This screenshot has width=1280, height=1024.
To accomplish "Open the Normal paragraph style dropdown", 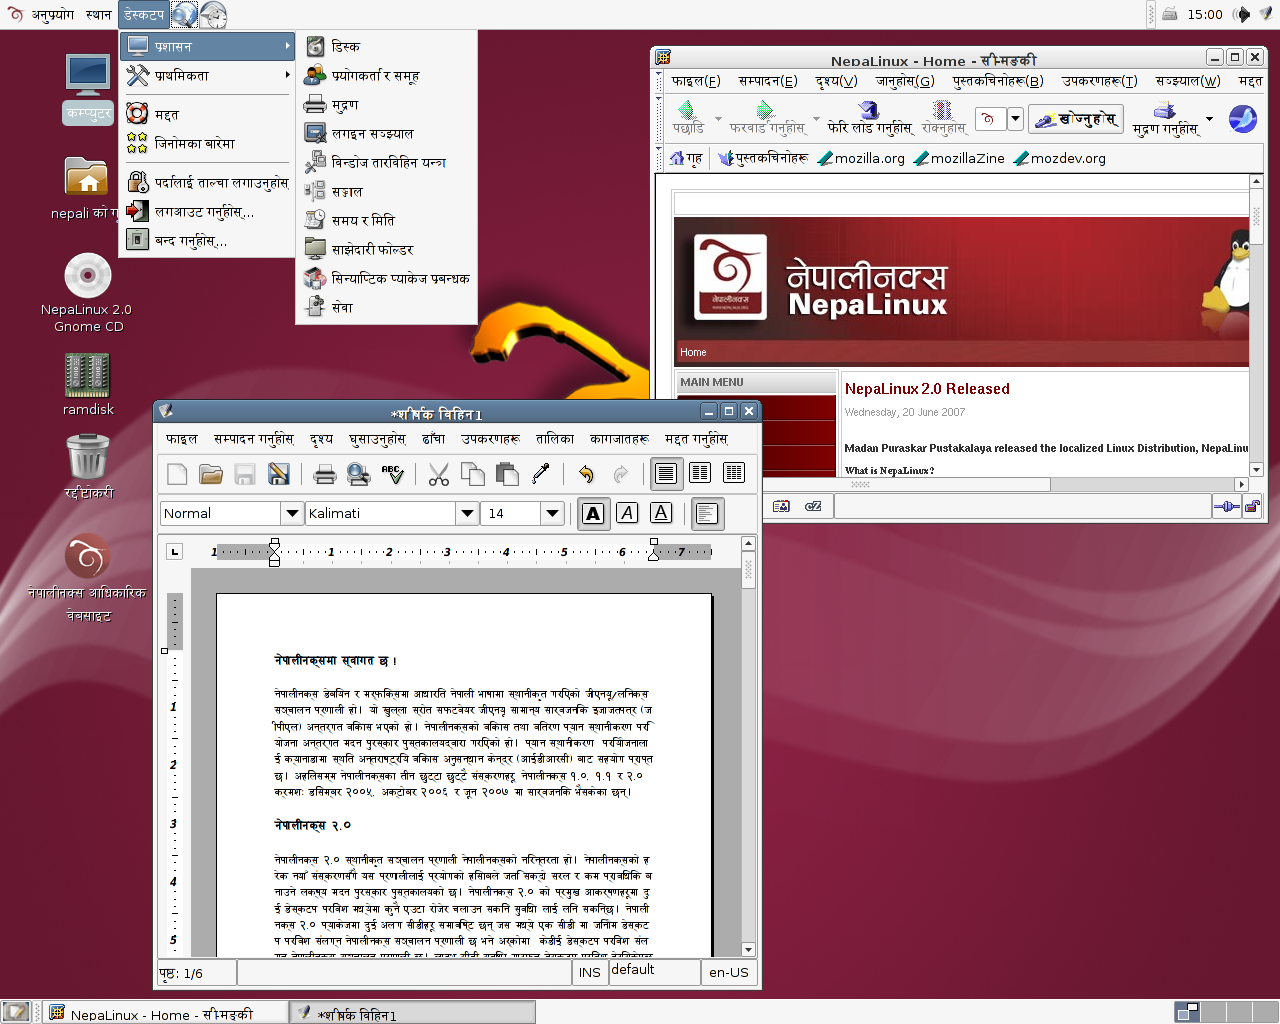I will point(292,513).
